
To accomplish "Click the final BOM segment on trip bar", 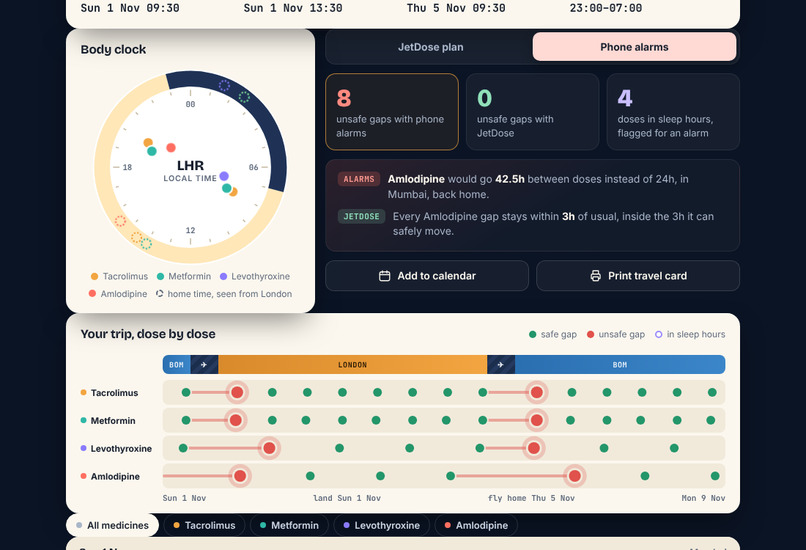I will pos(620,365).
